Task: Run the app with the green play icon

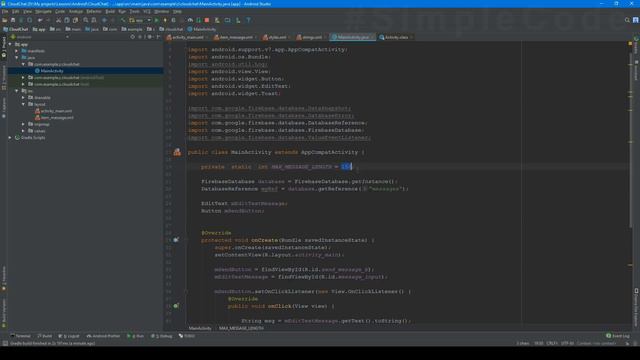Action: (x=157, y=20)
